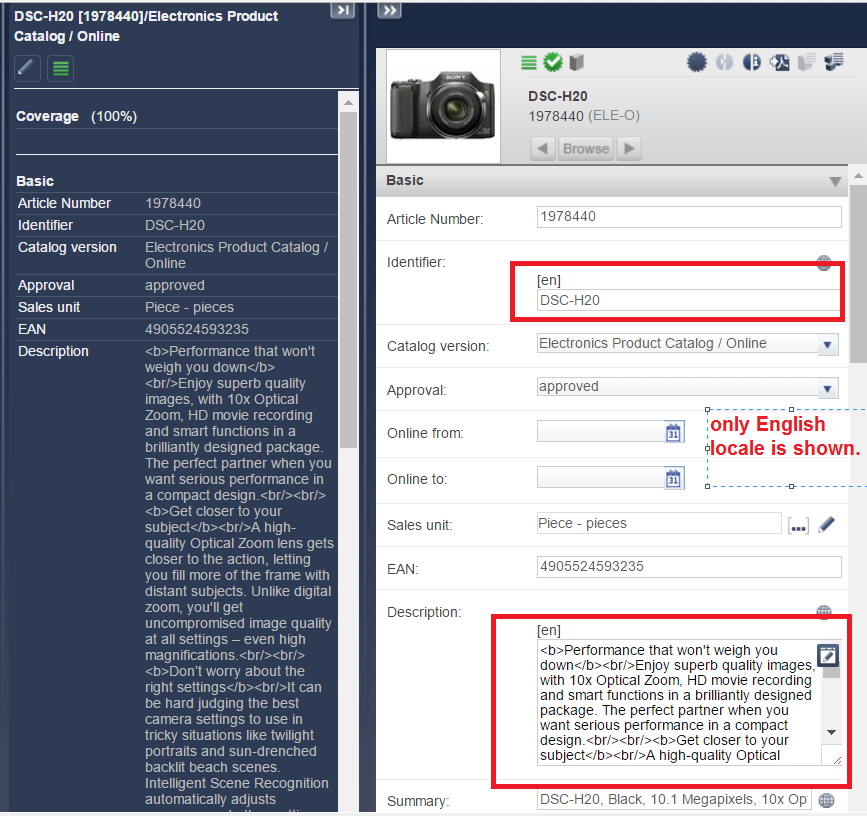Open the calendar picker for Online to
The height and width of the screenshot is (816, 867).
click(673, 479)
